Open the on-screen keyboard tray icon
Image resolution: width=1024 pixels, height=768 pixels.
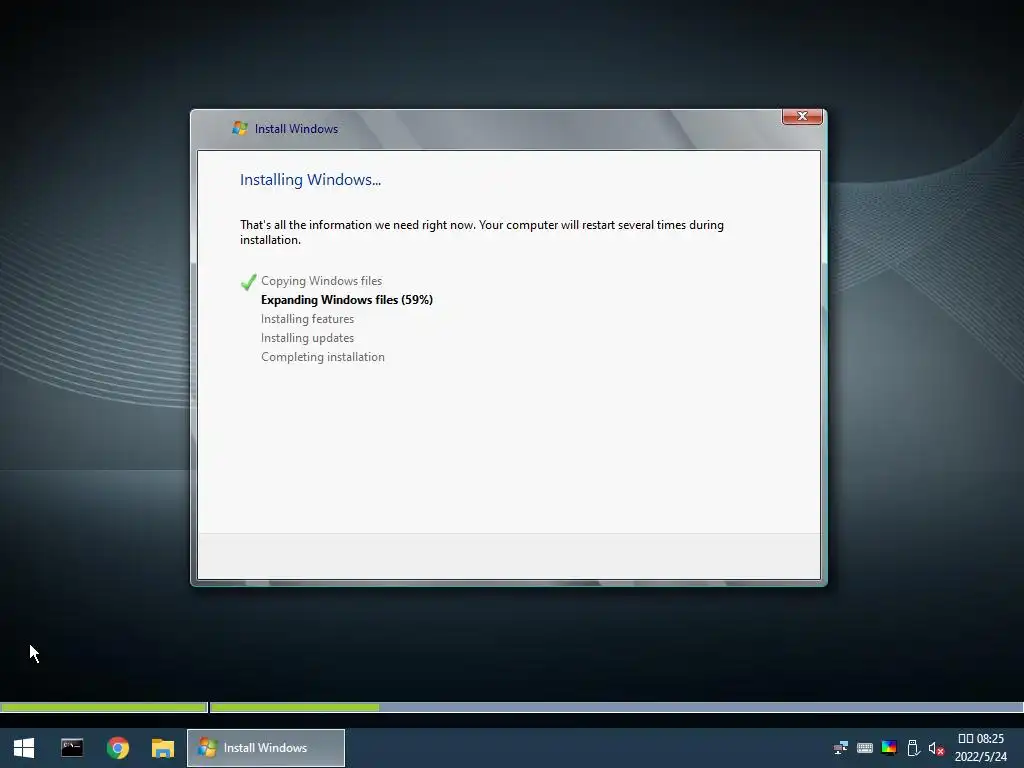(x=865, y=748)
